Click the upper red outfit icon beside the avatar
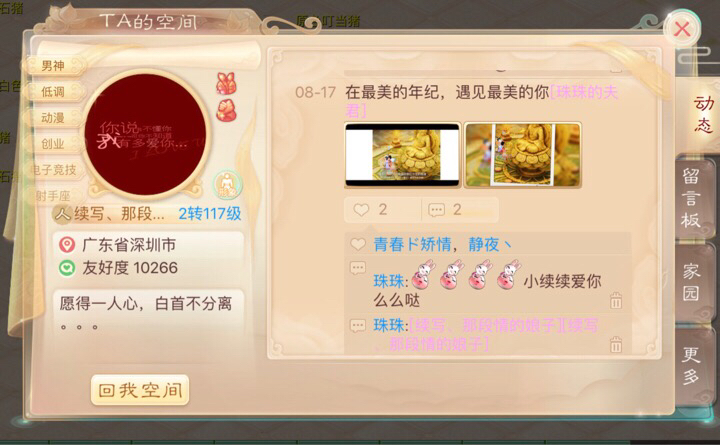Screen dimensions: 720x445 226,84
